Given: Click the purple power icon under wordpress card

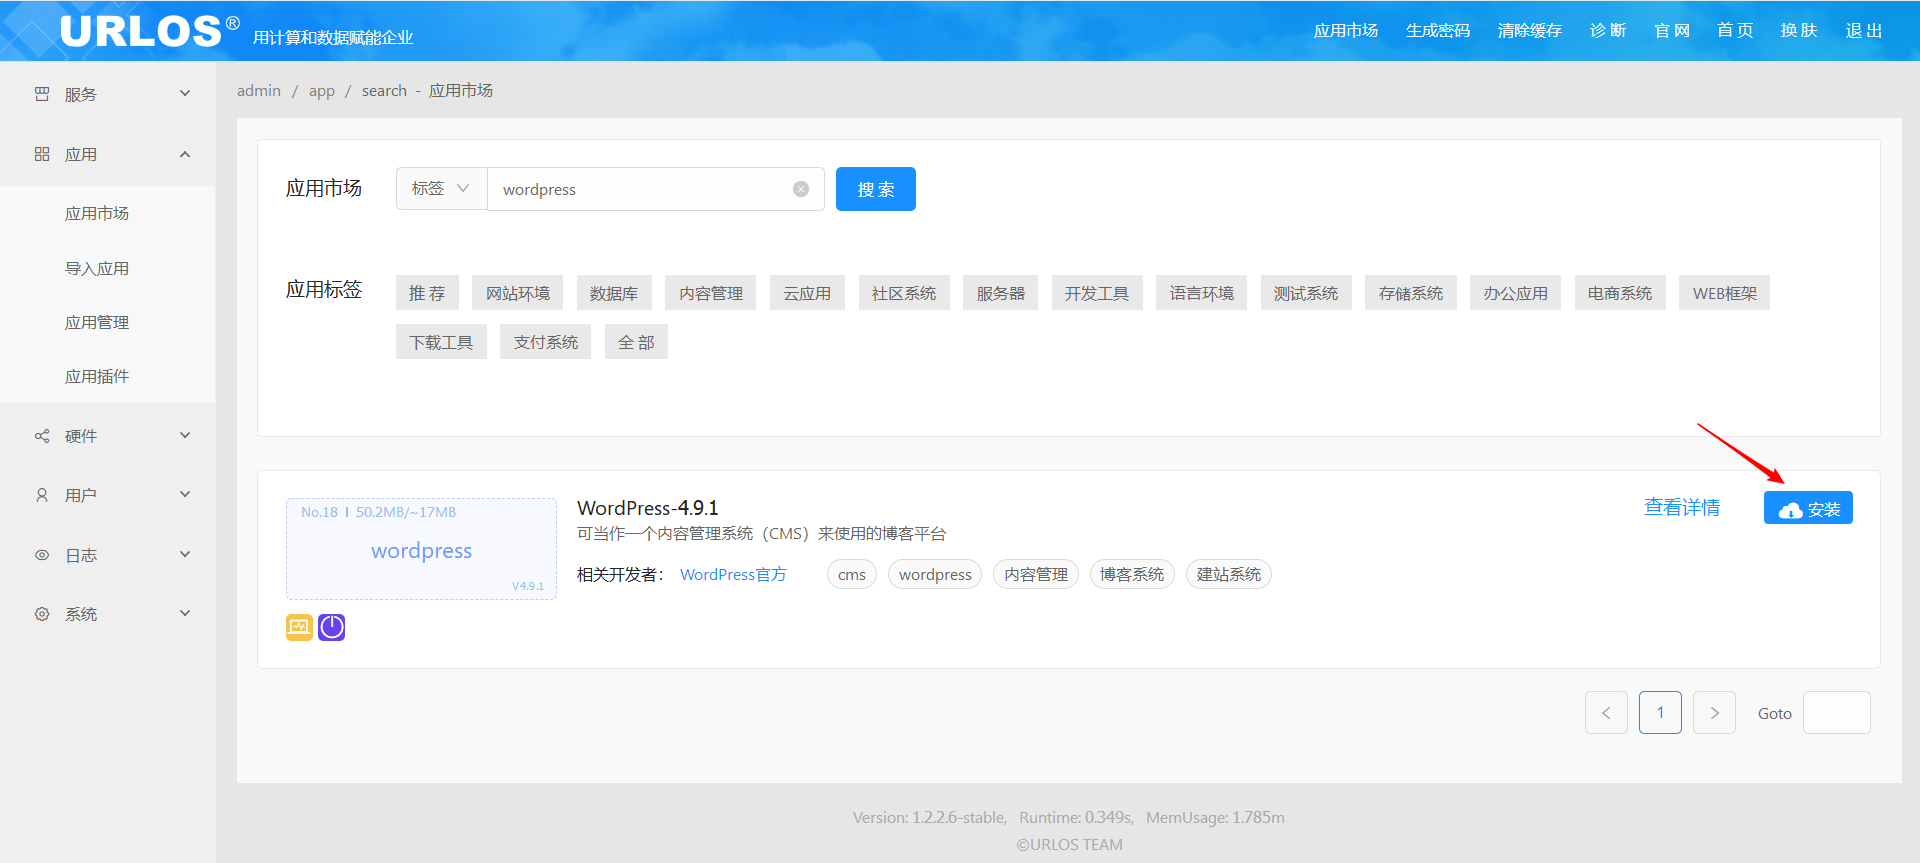Looking at the screenshot, I should click(x=332, y=627).
